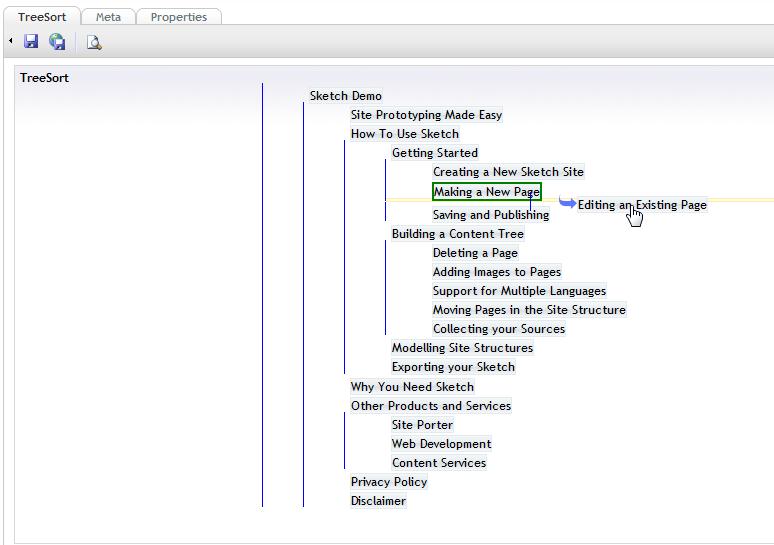Click the Getting Started tree item
The height and width of the screenshot is (545, 774).
pos(435,153)
